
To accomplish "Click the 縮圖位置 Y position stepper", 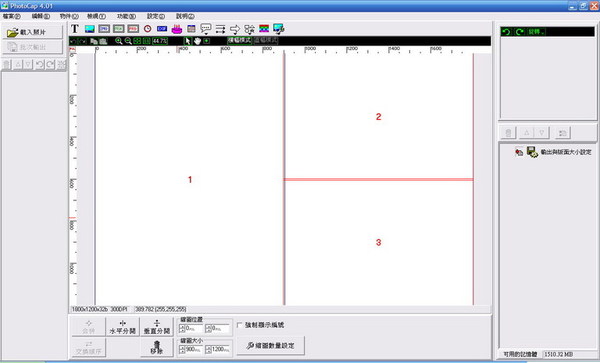I will tap(208, 329).
